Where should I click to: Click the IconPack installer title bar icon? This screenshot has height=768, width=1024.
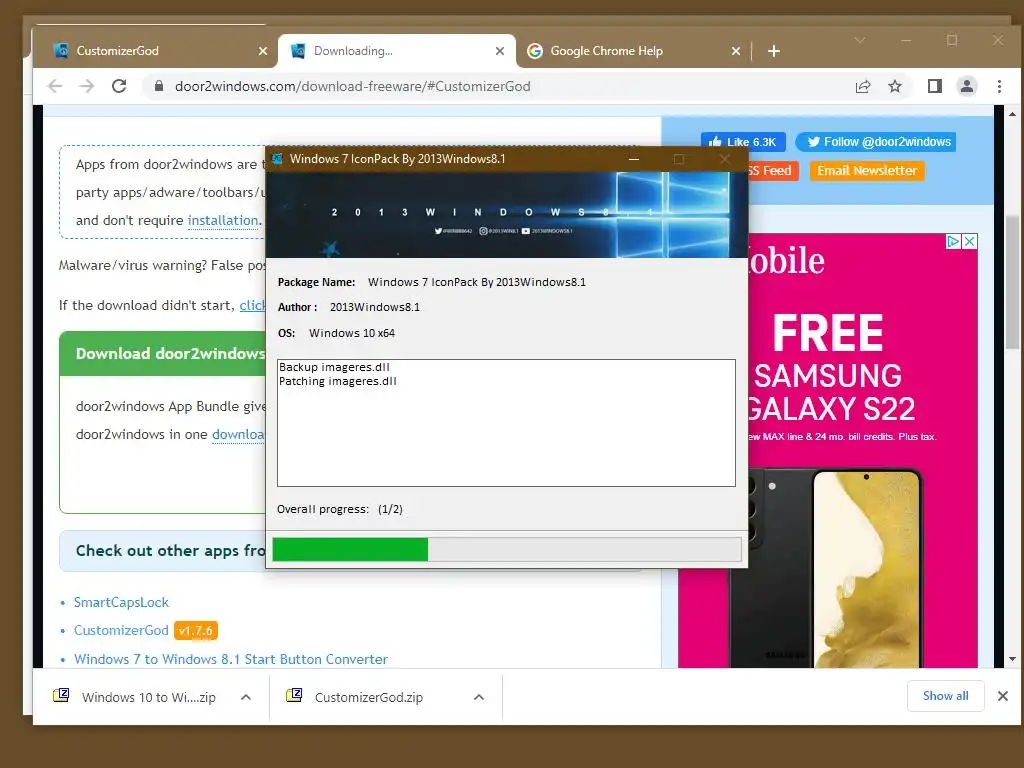tap(278, 159)
